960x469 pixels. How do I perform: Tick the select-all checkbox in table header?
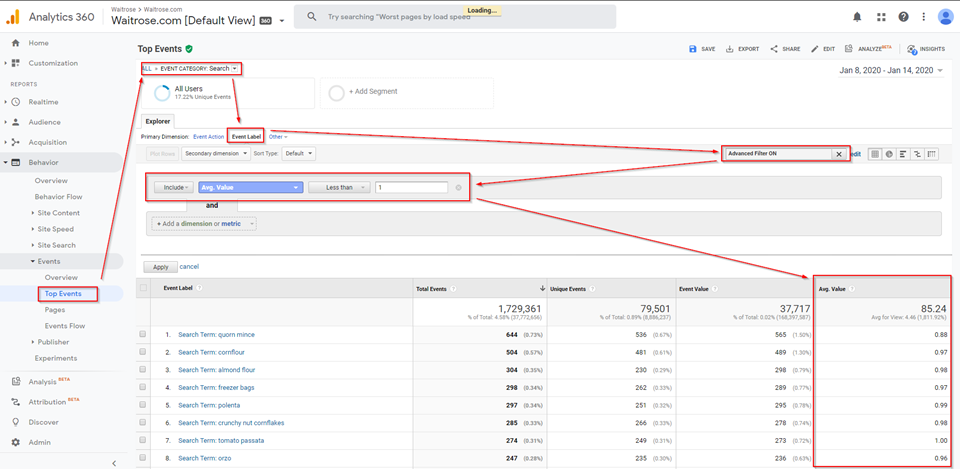pos(143,288)
